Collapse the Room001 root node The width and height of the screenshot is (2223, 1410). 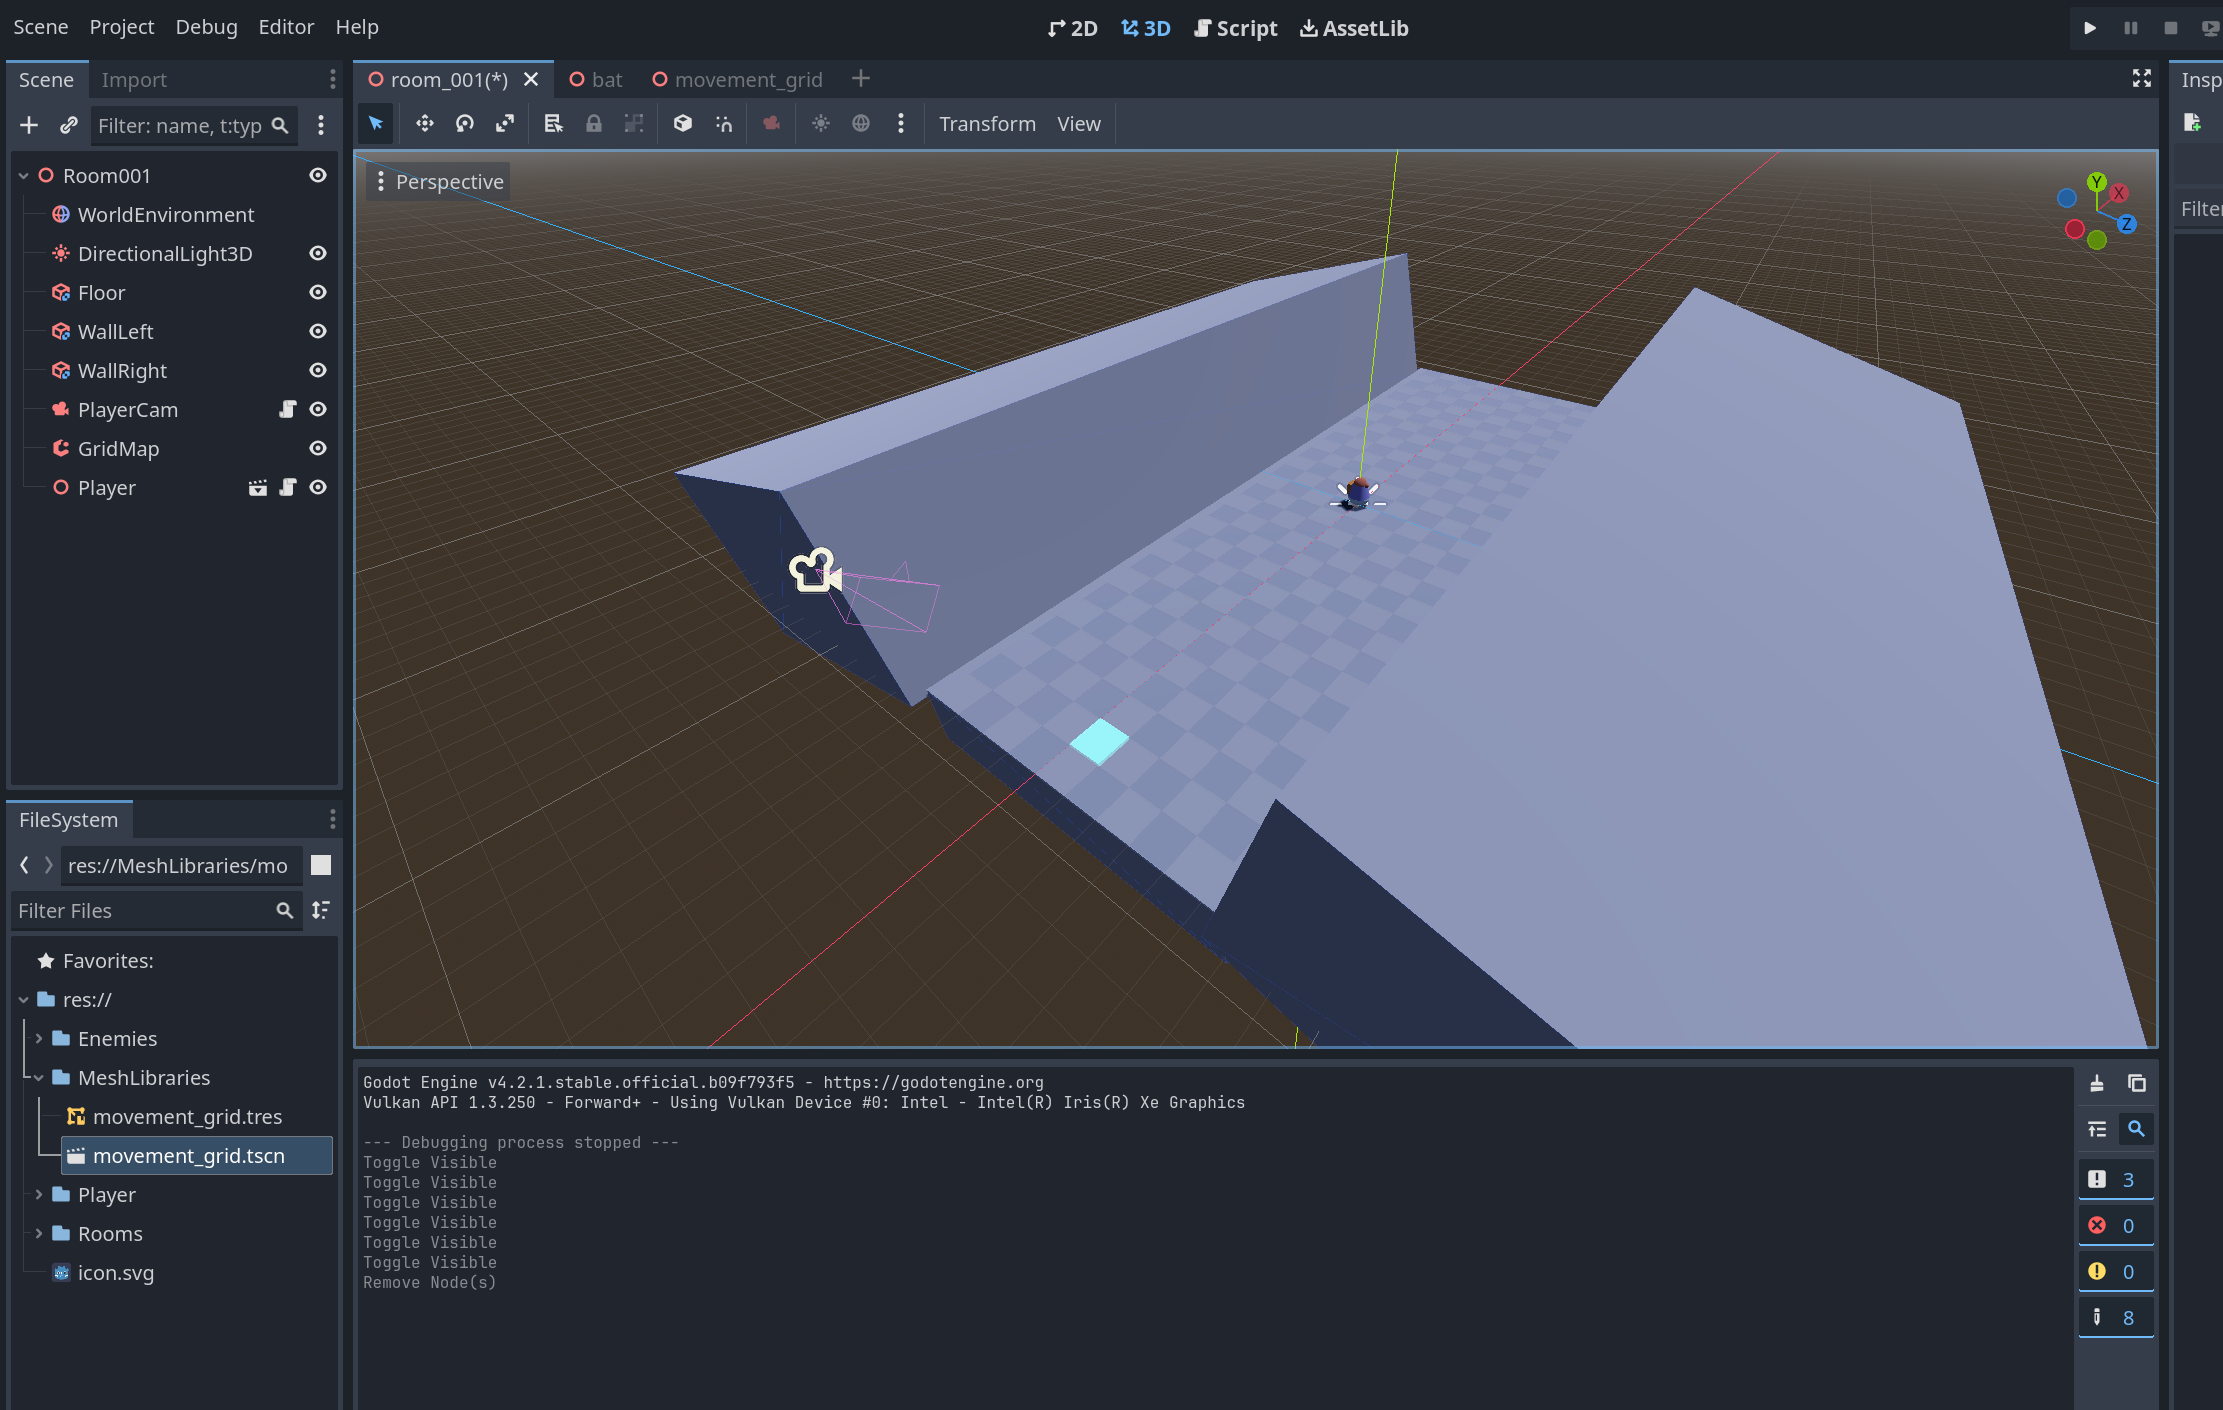[x=24, y=176]
